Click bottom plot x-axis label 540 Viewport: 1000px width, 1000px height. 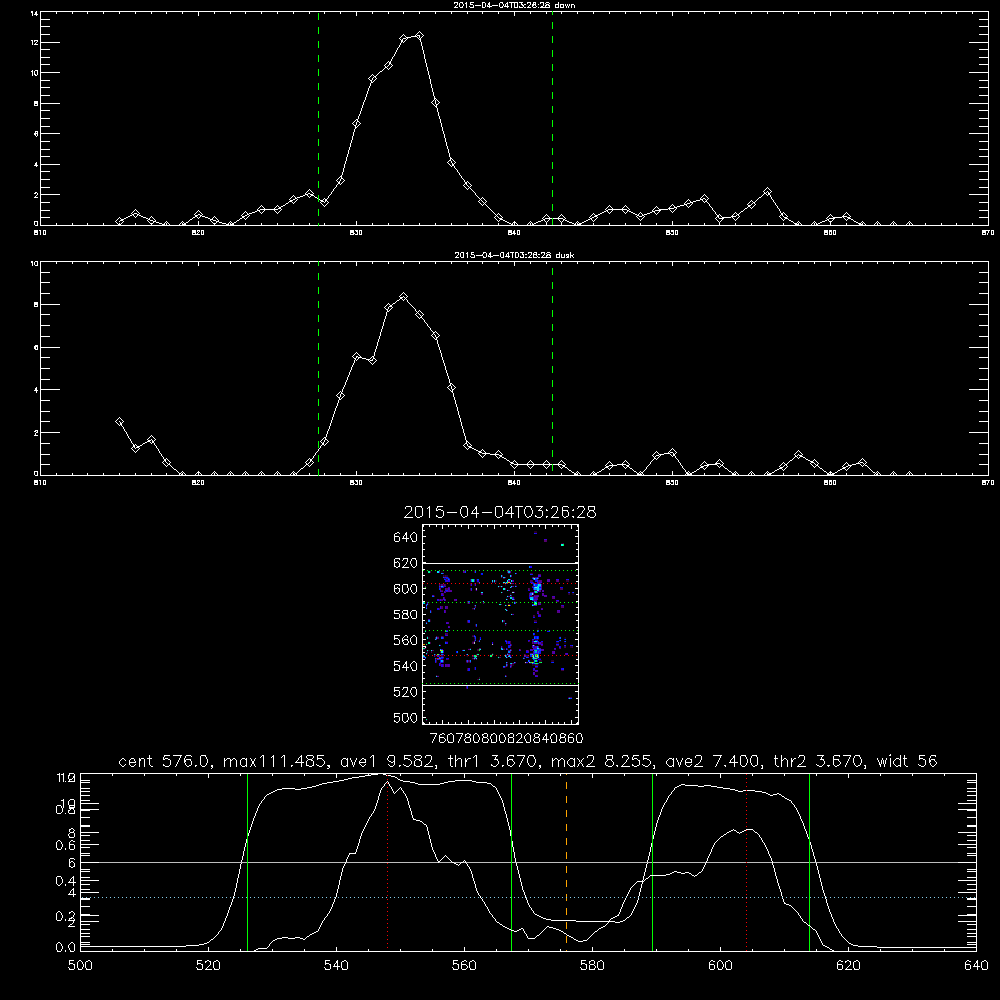(336, 966)
